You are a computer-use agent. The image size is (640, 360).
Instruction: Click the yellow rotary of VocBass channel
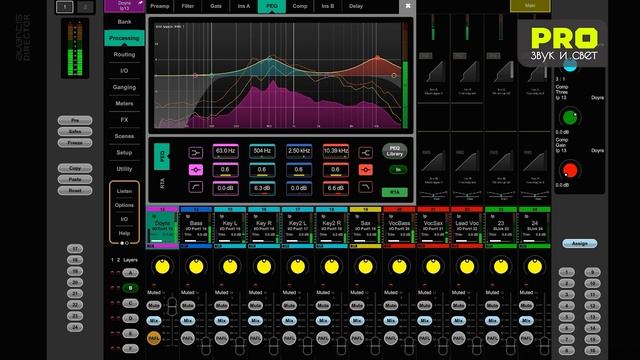(400, 267)
